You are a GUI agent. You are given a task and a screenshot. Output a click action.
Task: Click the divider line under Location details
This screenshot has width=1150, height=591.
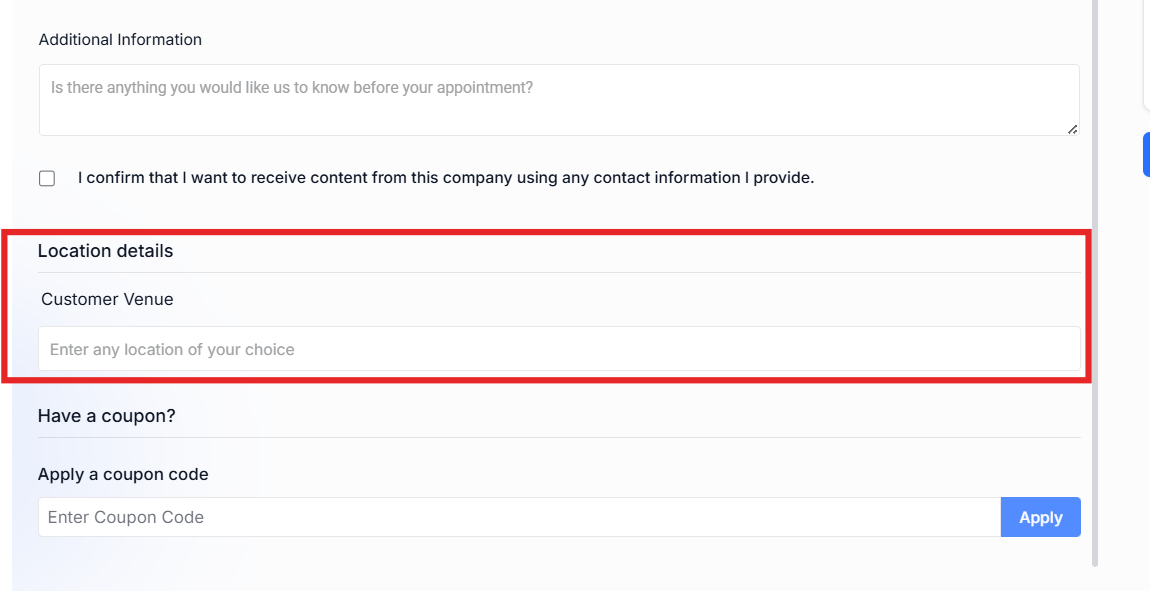(x=558, y=272)
